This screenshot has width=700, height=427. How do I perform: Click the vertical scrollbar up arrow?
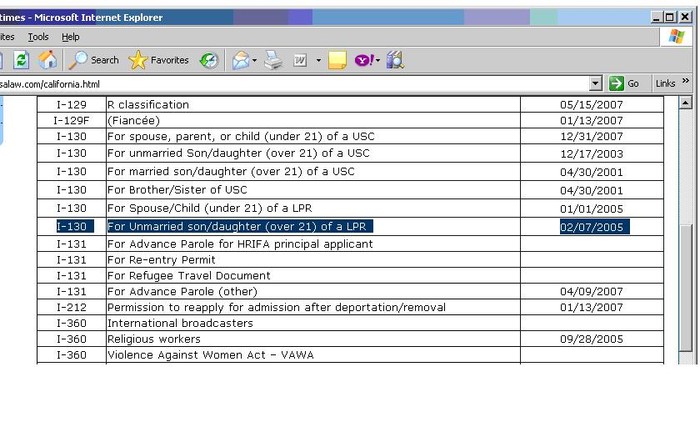point(686,103)
